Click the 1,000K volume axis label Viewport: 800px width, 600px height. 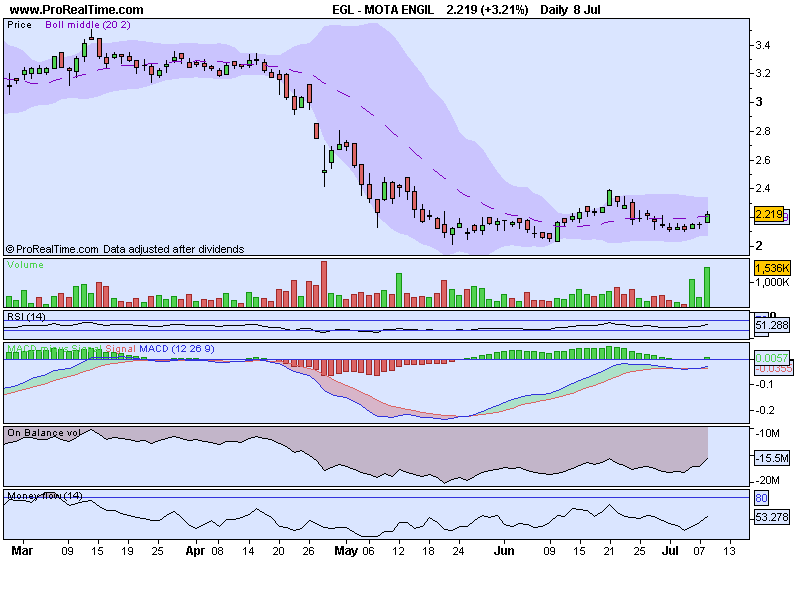(772, 282)
